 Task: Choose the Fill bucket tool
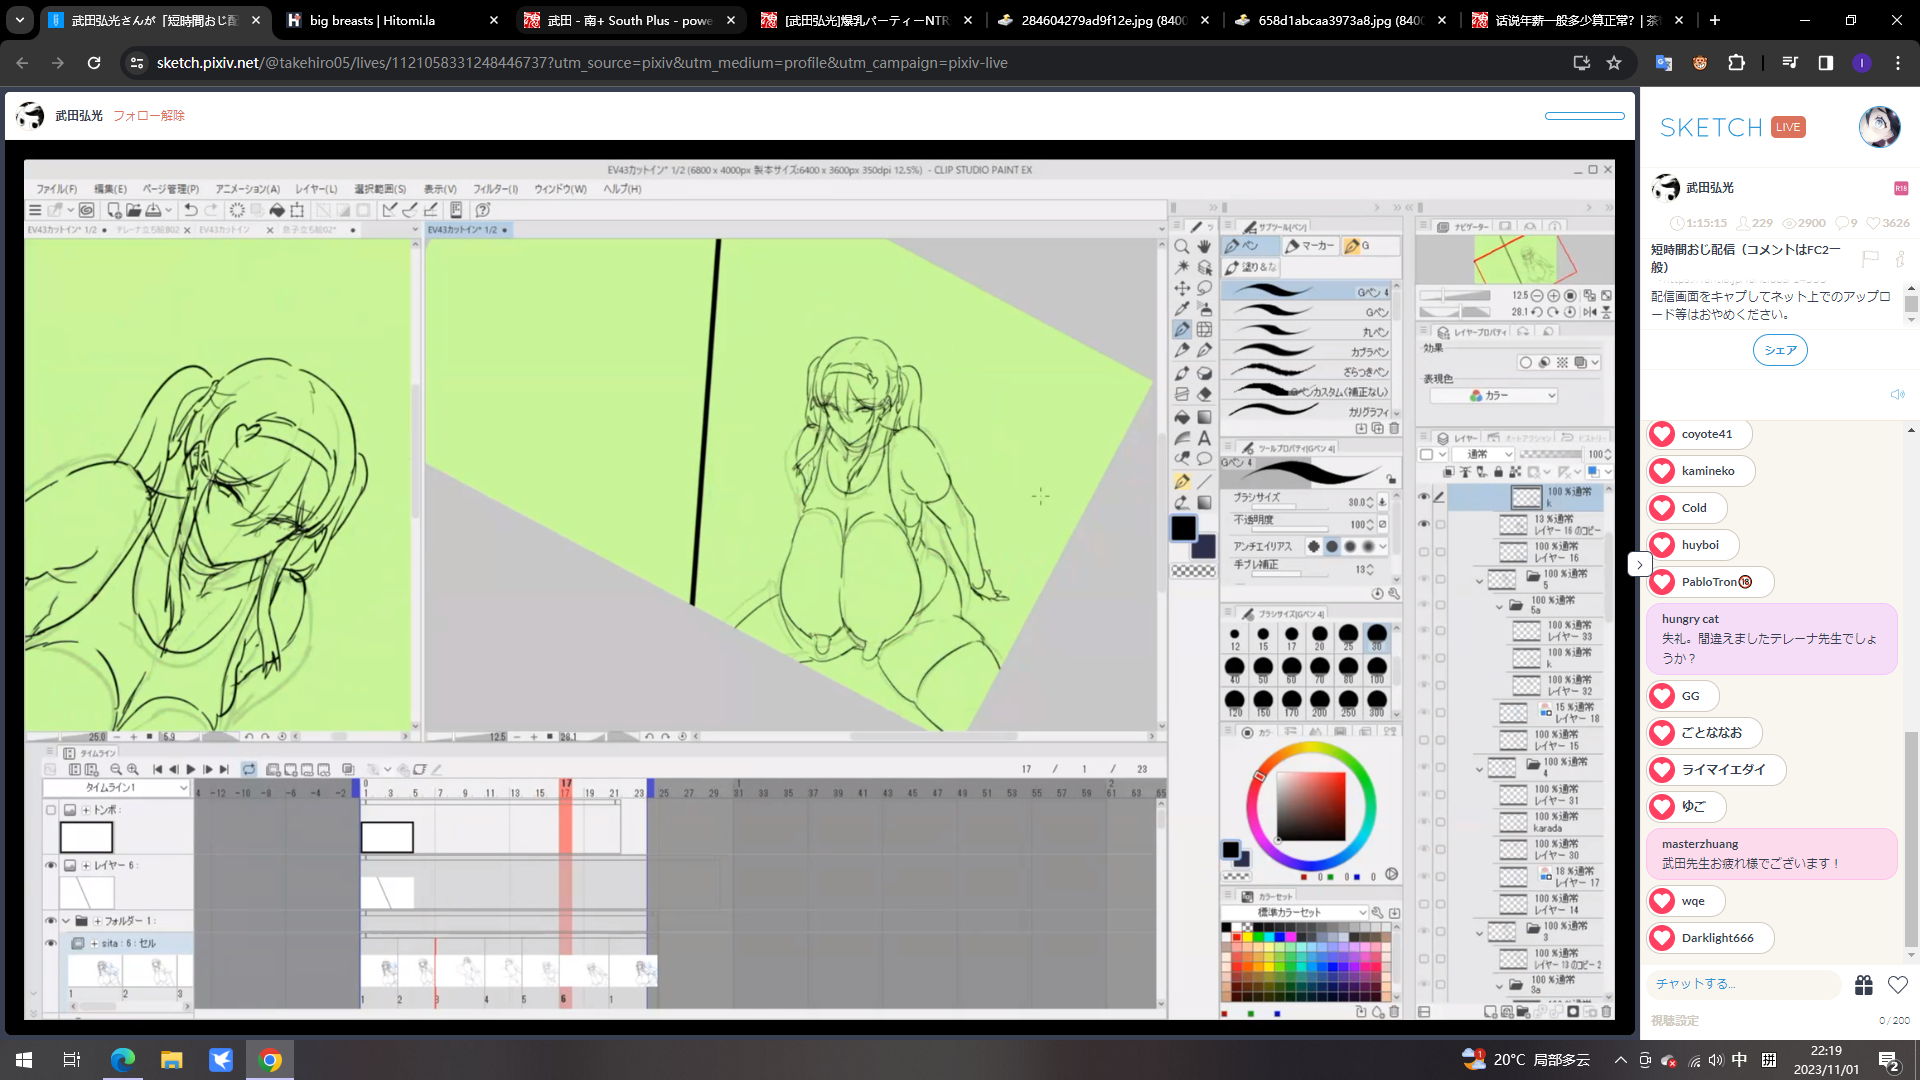(1182, 416)
